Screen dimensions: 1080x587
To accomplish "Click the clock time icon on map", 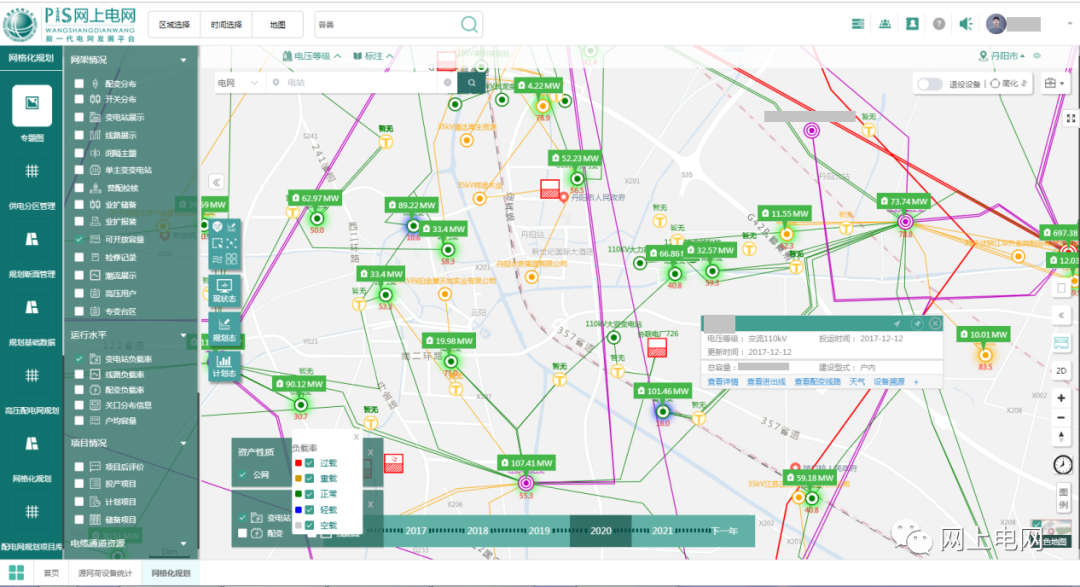I will pyautogui.click(x=1063, y=464).
